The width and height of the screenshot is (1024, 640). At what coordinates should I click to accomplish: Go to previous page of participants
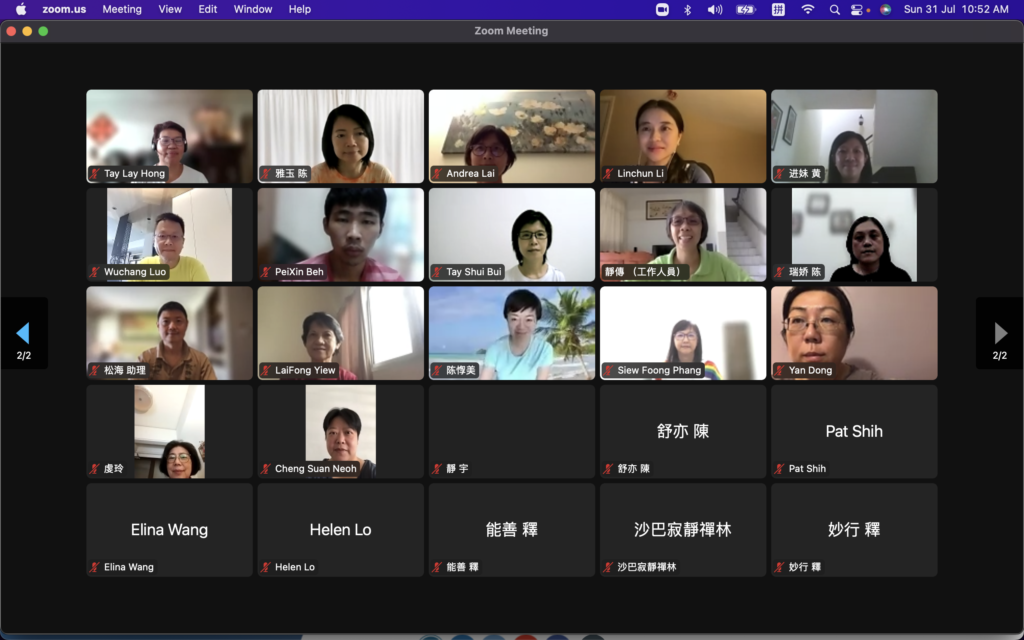(23, 333)
